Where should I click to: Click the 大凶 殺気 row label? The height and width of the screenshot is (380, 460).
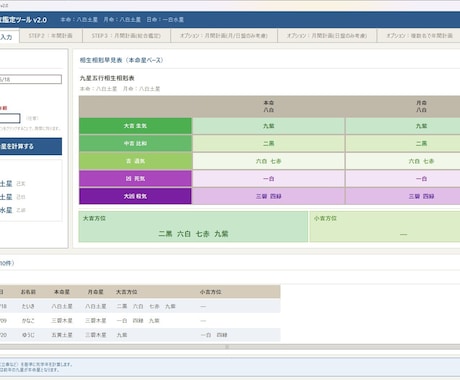[x=135, y=196]
